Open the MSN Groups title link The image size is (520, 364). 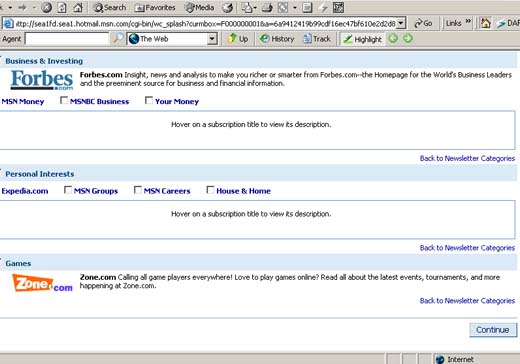pos(96,191)
